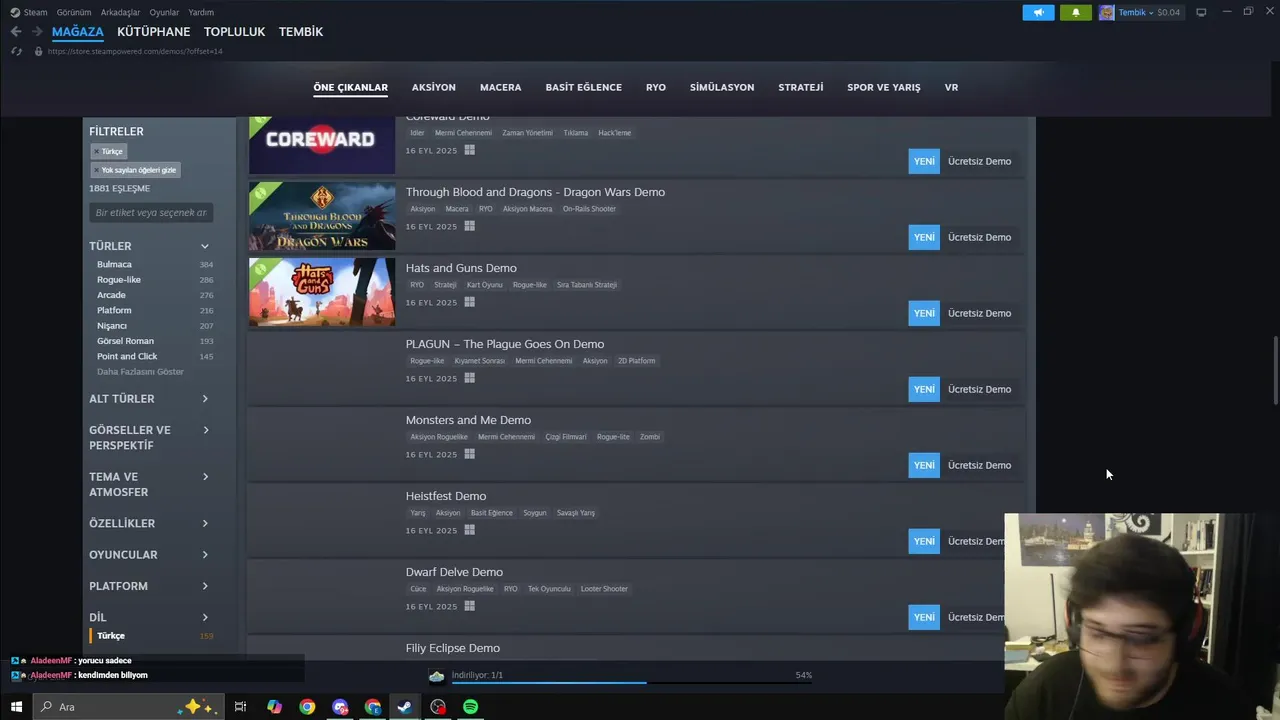Open Discord from the taskbar
The width and height of the screenshot is (1280, 720).
coord(340,707)
